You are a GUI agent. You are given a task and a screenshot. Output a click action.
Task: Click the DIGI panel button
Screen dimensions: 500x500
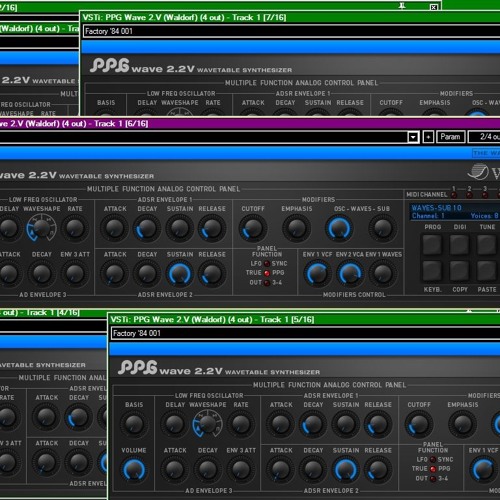[x=460, y=244]
